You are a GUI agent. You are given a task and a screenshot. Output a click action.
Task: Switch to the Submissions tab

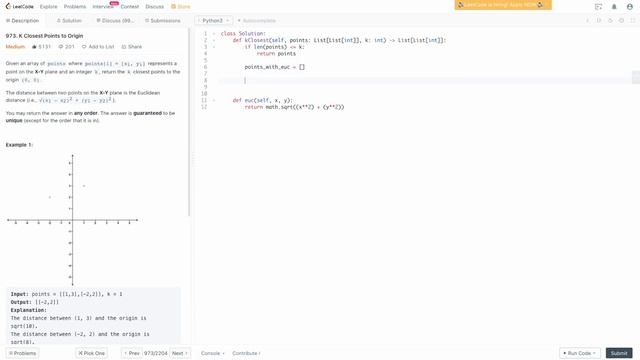pos(162,20)
